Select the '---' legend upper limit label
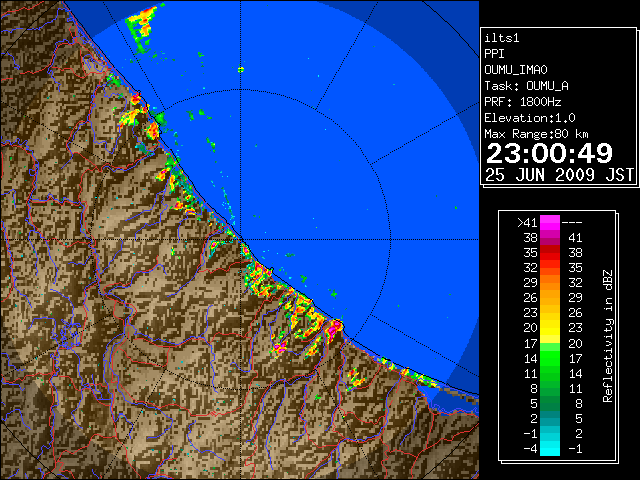This screenshot has height=480, width=640. click(572, 222)
